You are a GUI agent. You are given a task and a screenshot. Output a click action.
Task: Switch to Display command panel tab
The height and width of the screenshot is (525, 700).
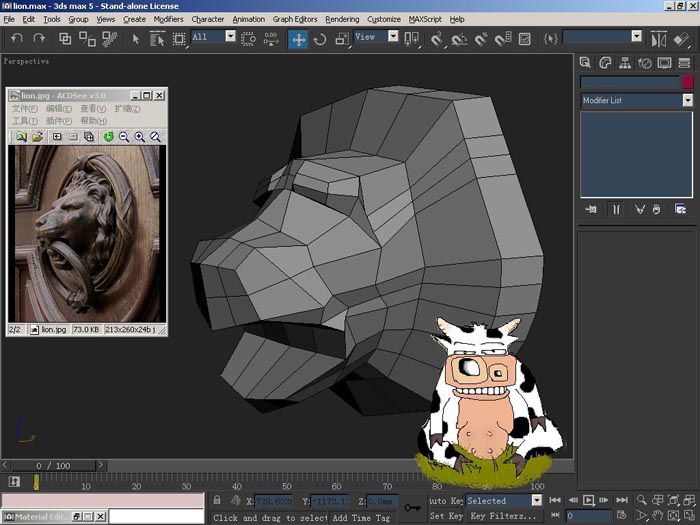pyautogui.click(x=664, y=63)
